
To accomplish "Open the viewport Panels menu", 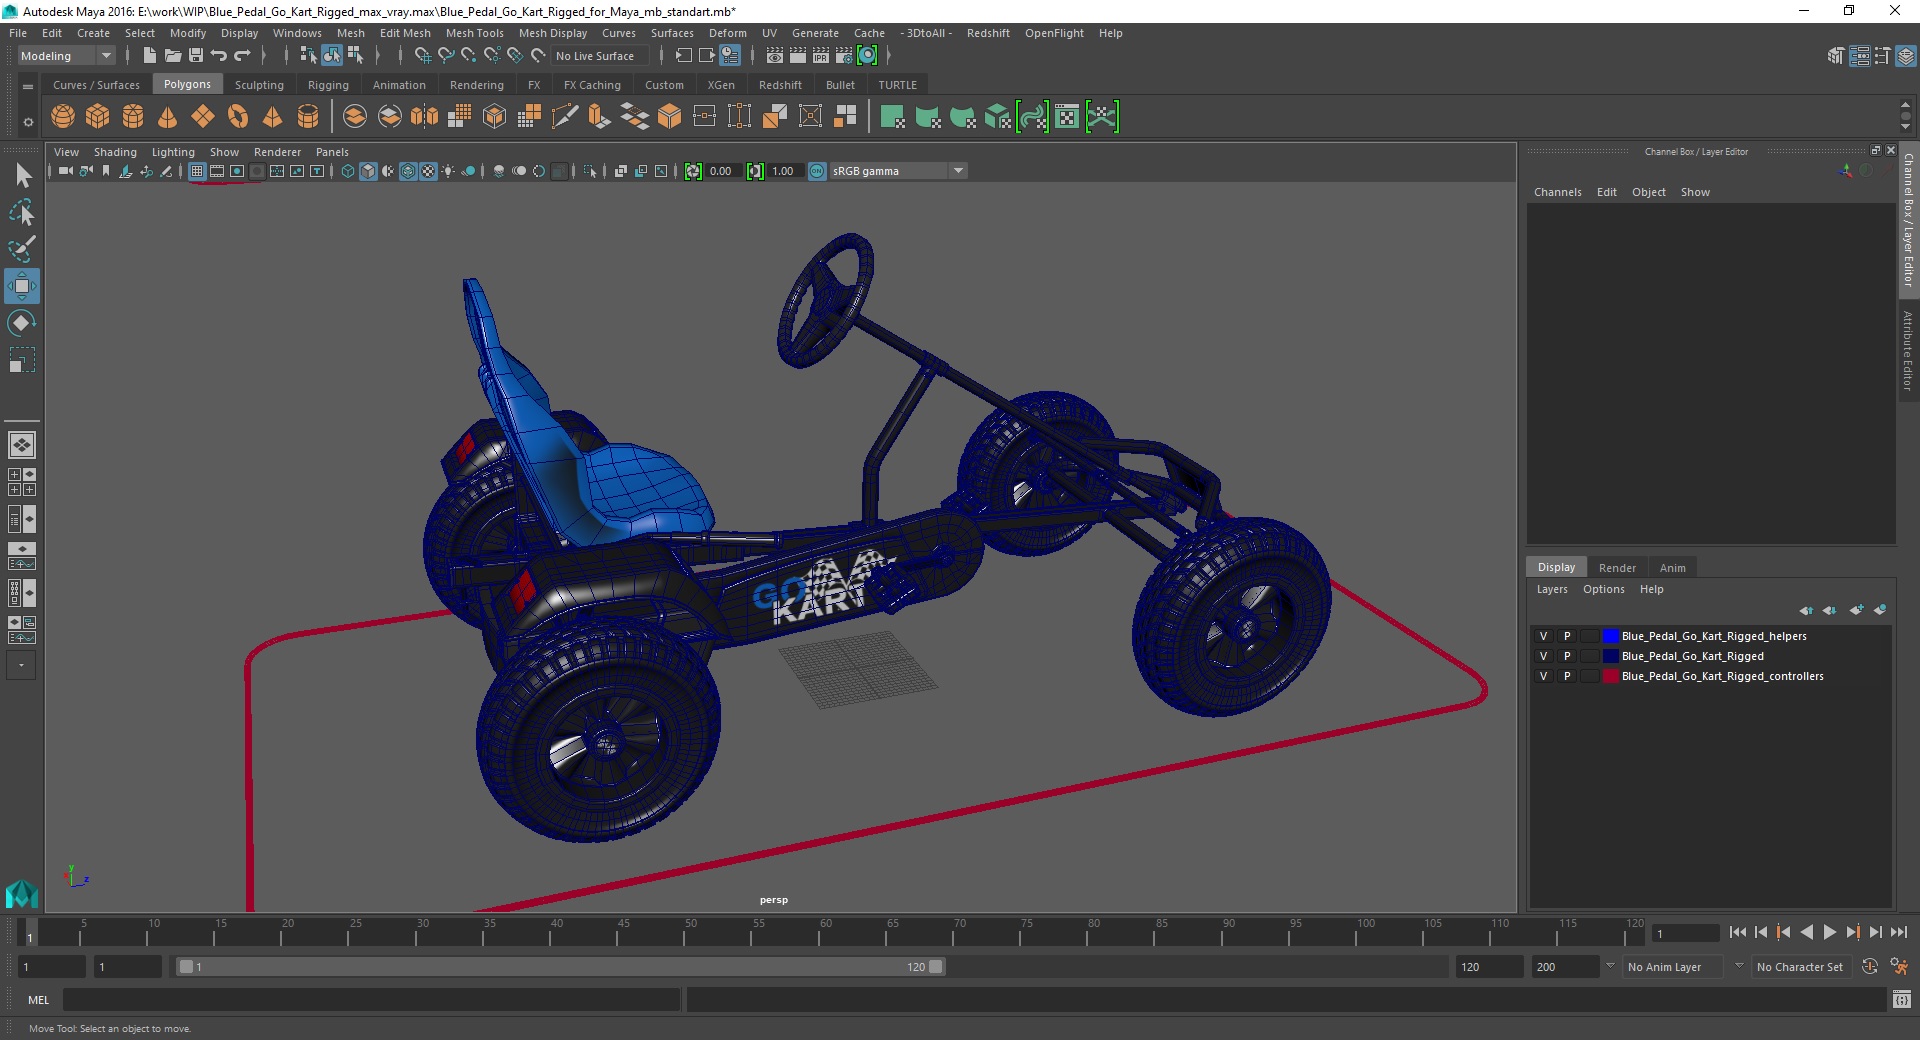I will (x=332, y=152).
